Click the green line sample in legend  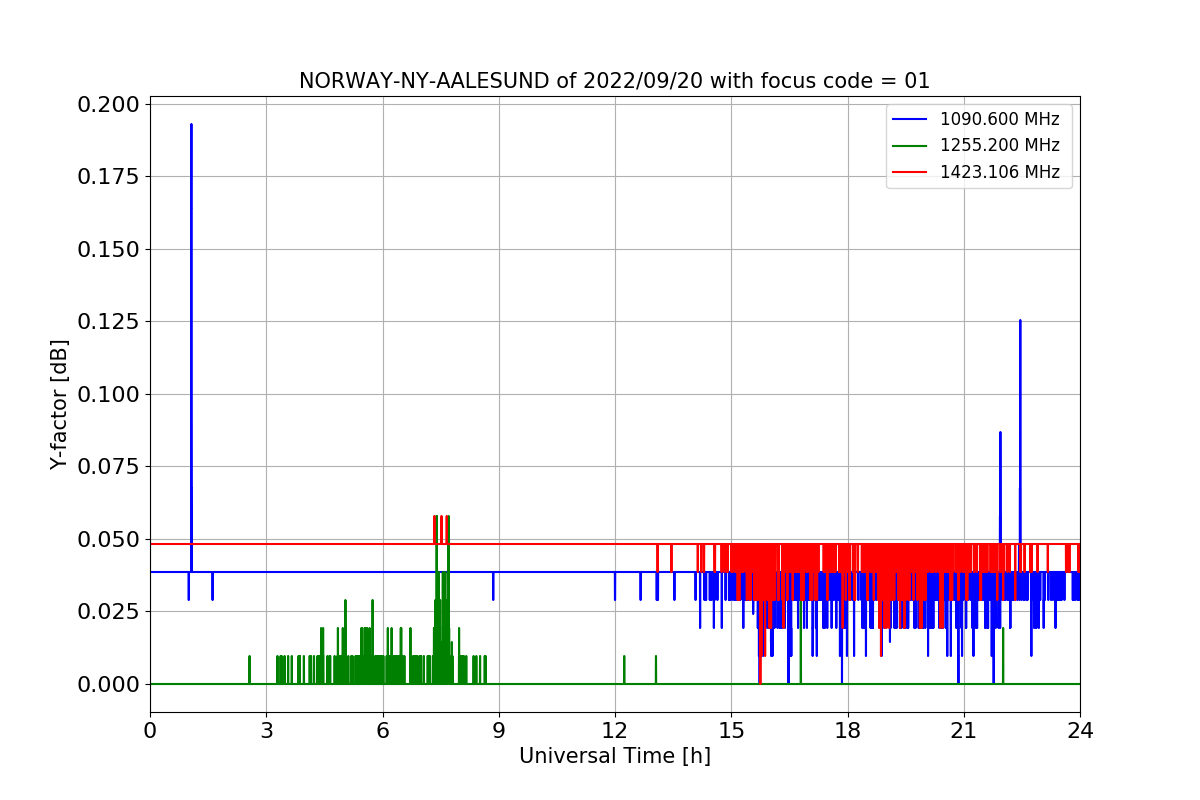[x=910, y=146]
